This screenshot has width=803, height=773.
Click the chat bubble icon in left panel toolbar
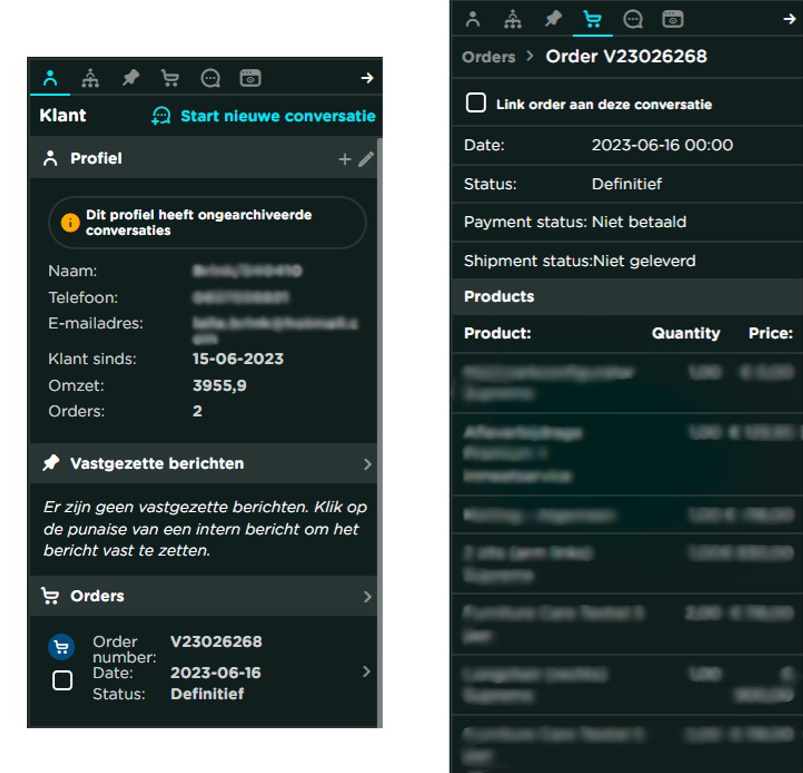210,78
